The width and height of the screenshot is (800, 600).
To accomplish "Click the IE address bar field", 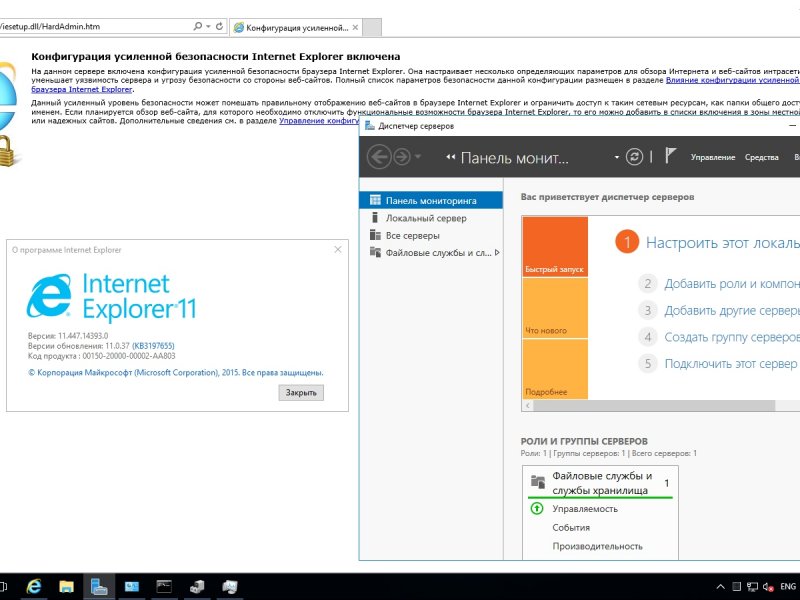I will (94, 27).
